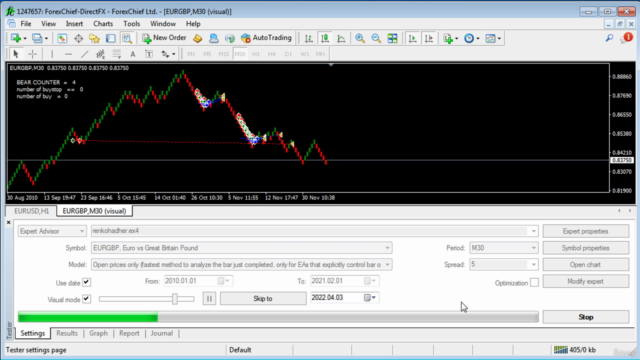Select the crosshair tool

32,54
